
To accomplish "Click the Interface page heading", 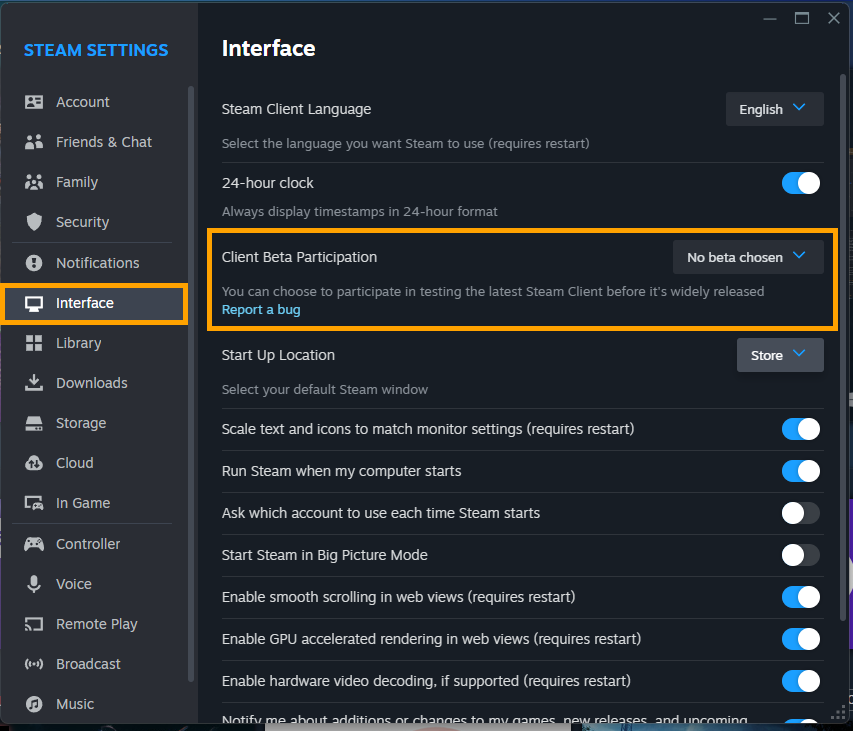I will [269, 48].
